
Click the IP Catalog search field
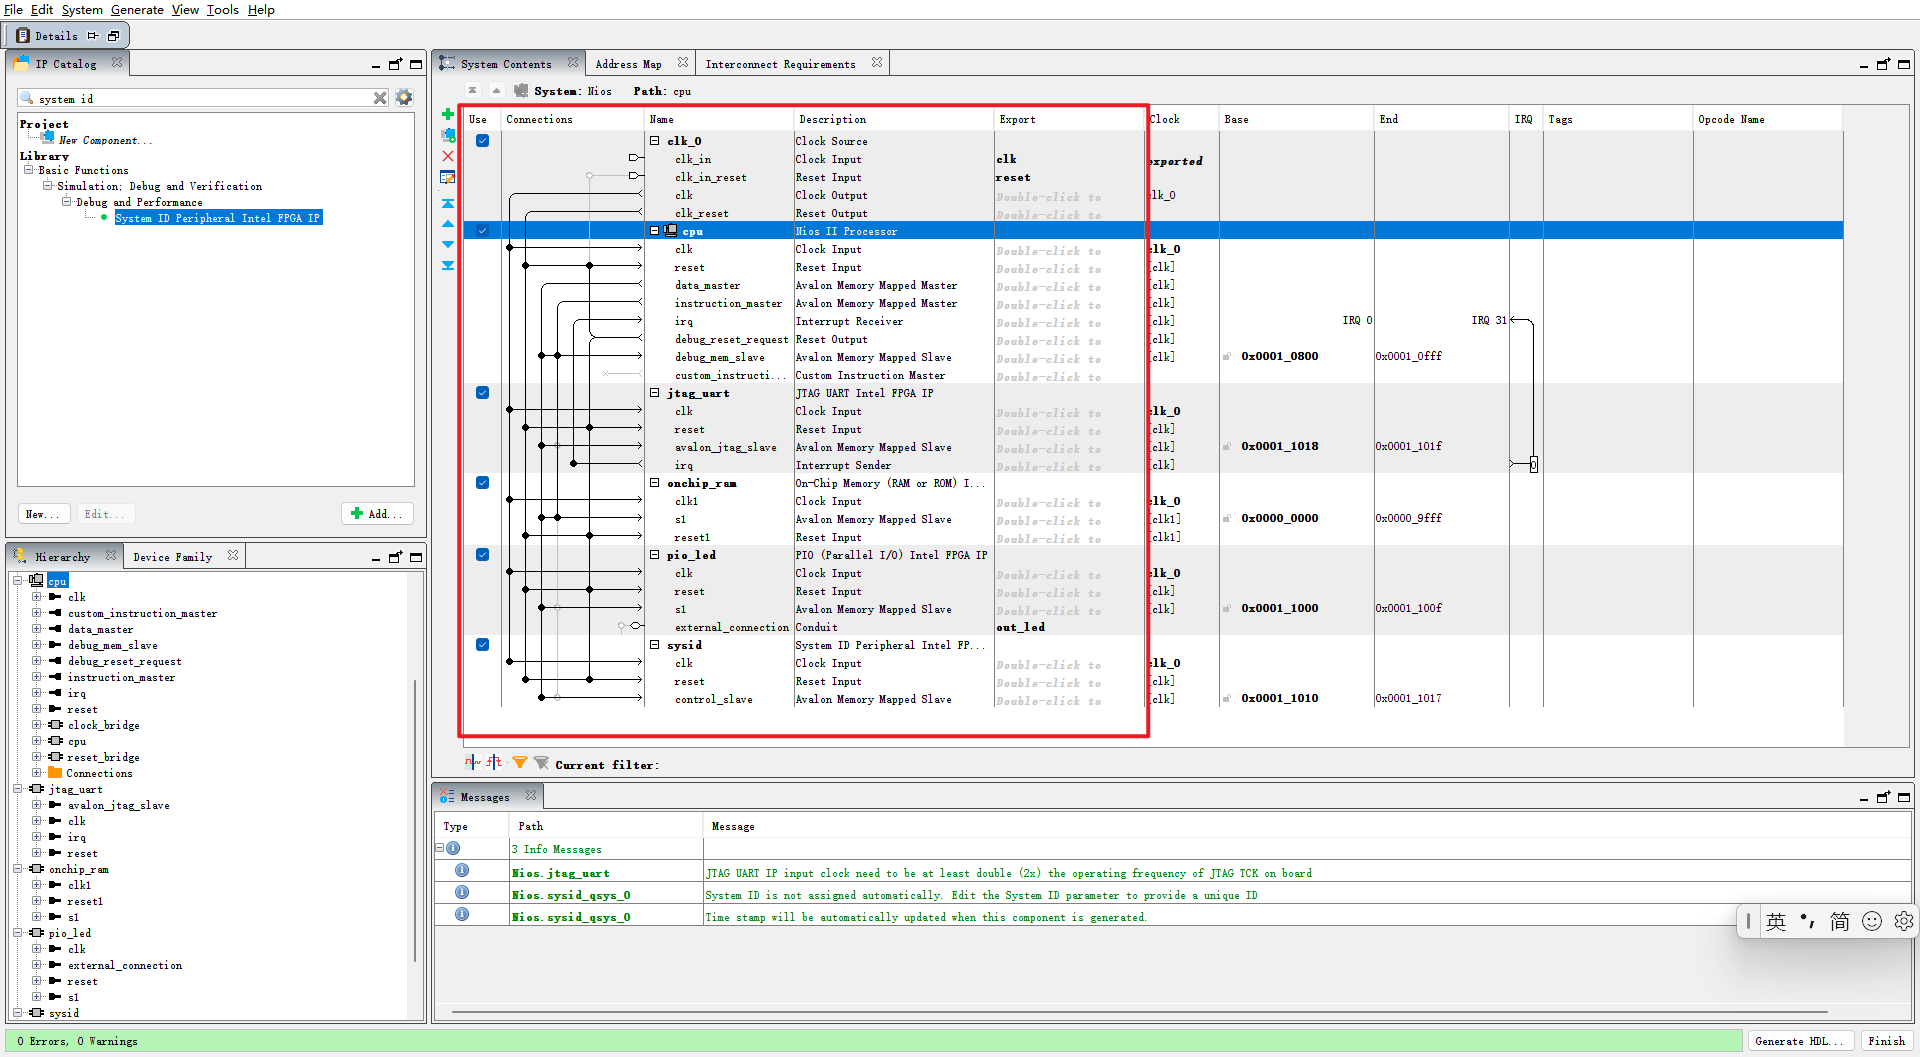[x=203, y=98]
